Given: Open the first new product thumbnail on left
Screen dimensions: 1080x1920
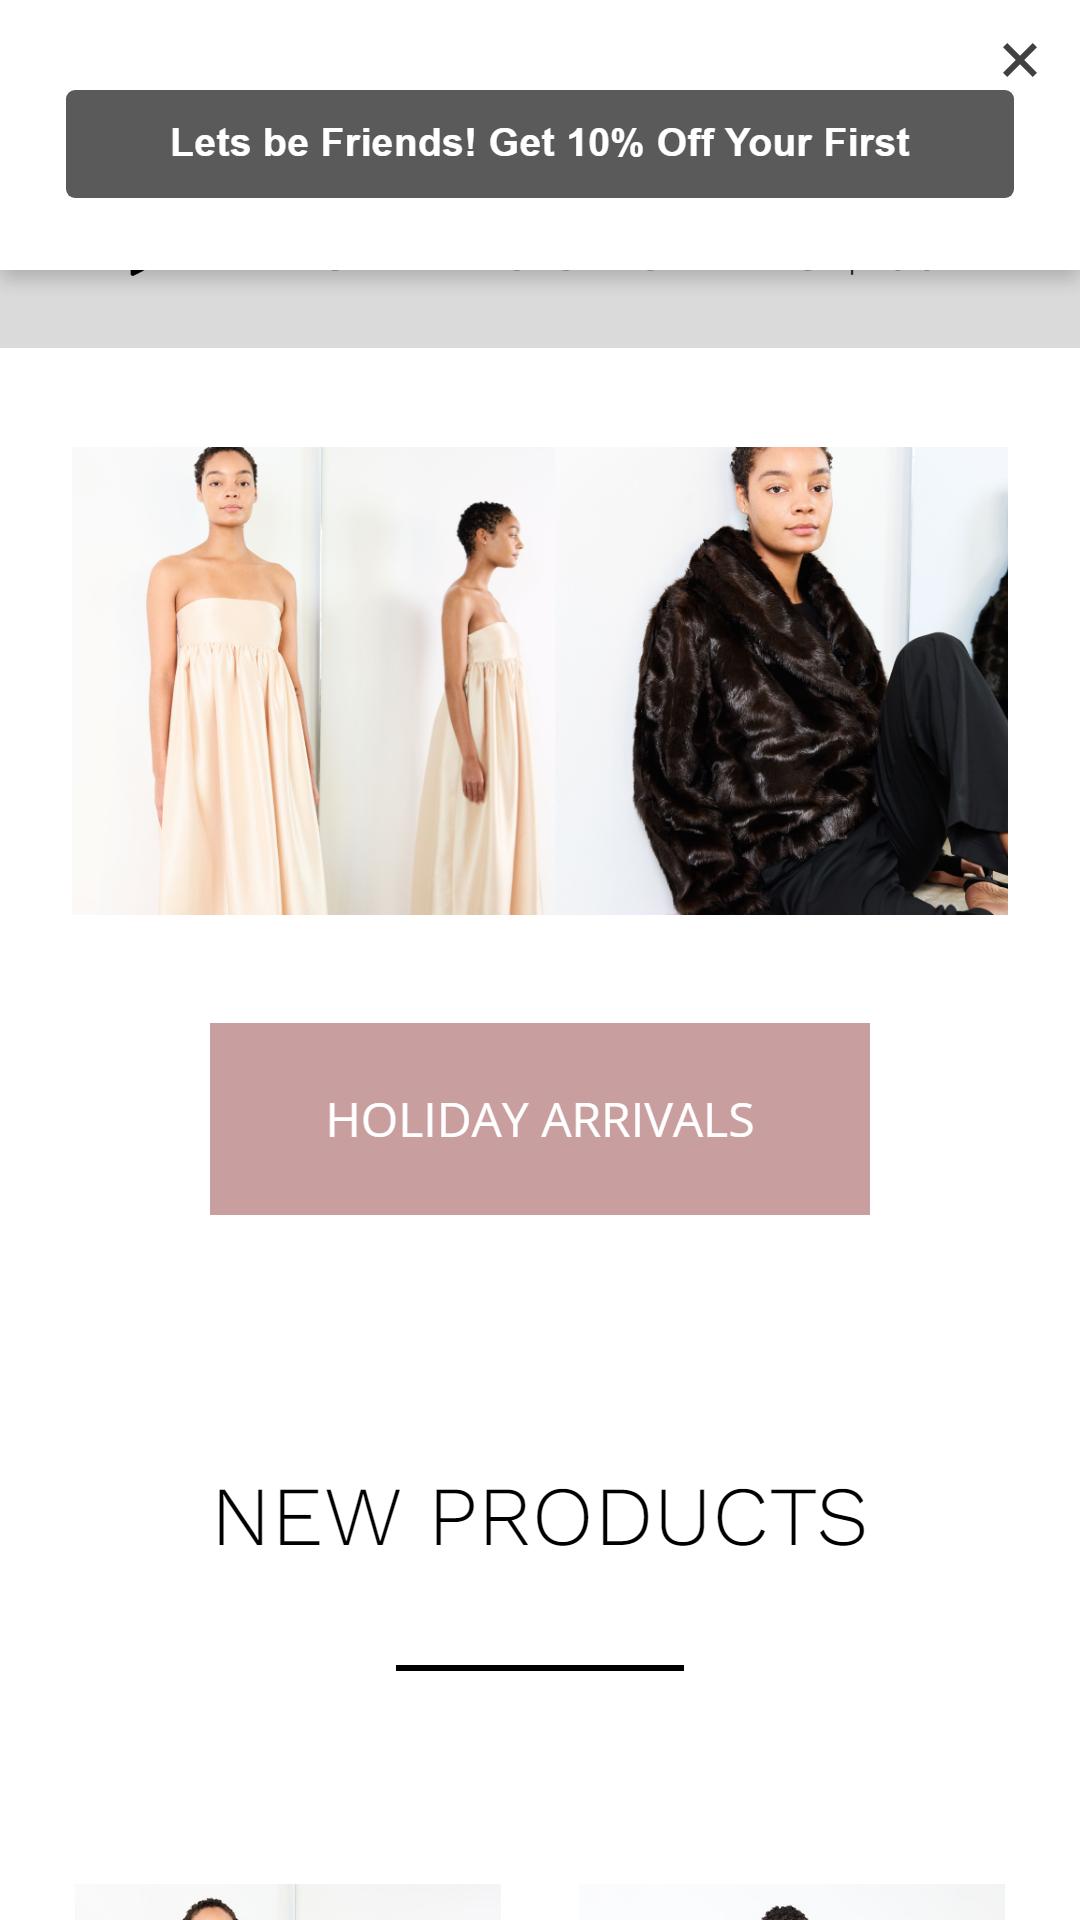Looking at the screenshot, I should tap(288, 1902).
